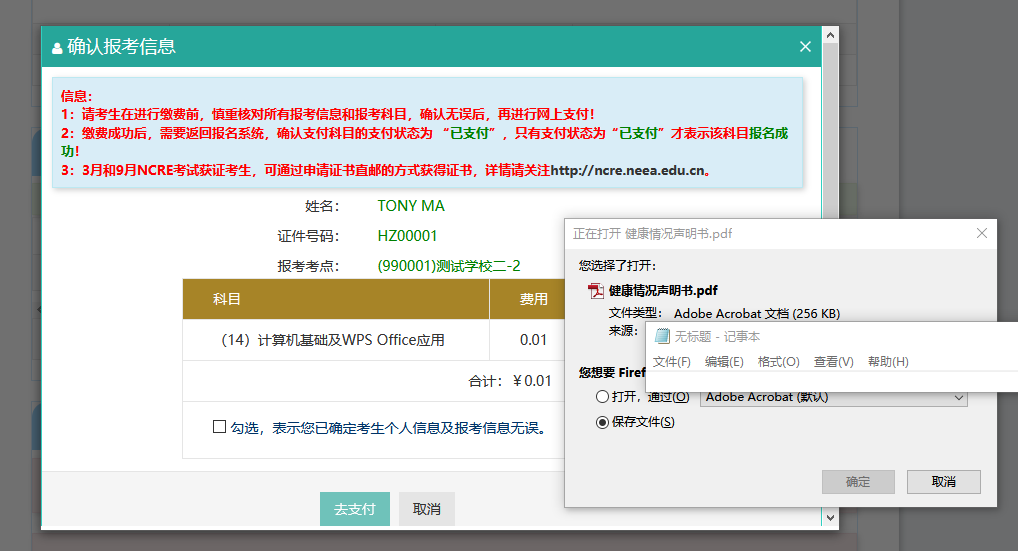The height and width of the screenshot is (551, 1018).
Task: Open the 格式(O) menu in Notepad
Action: [x=778, y=362]
